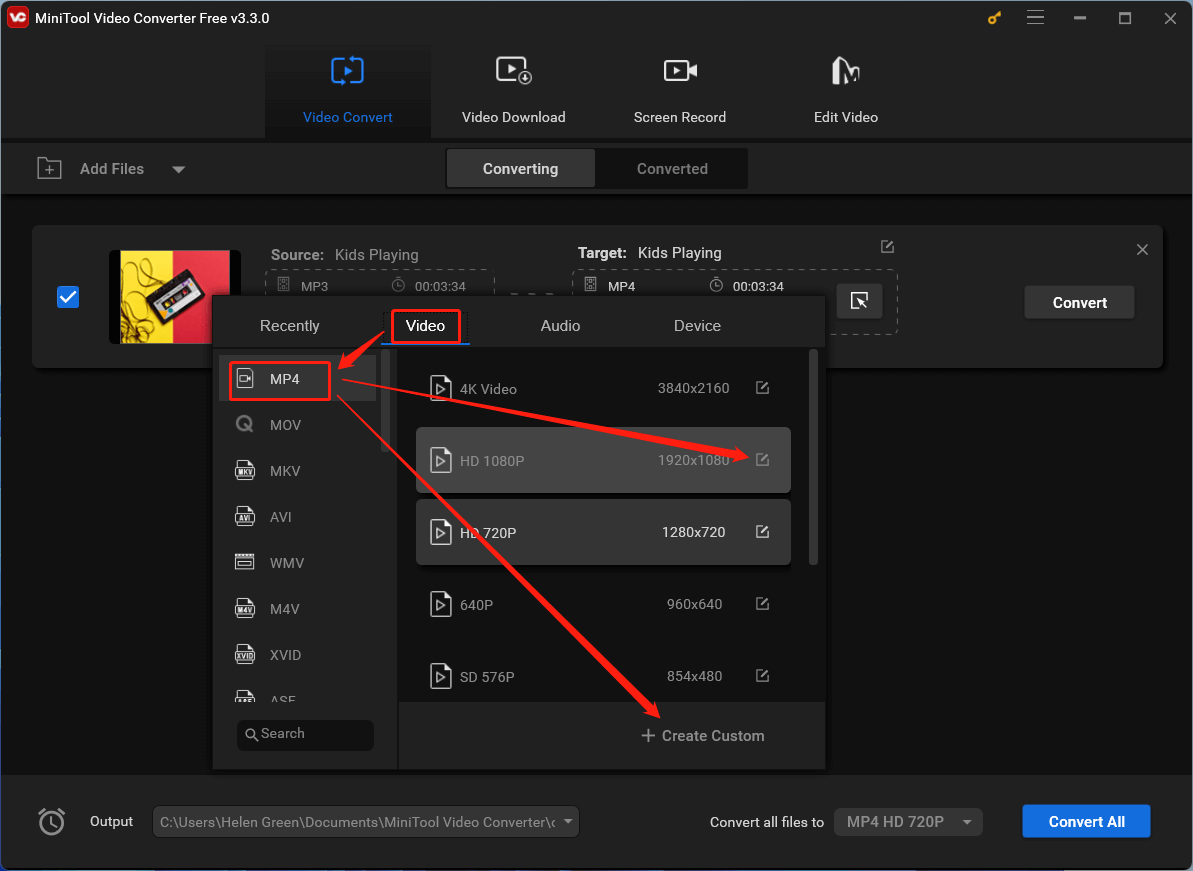Click the MiniTool app logo icon
Screen dimensions: 1193x871
pyautogui.click(x=17, y=17)
